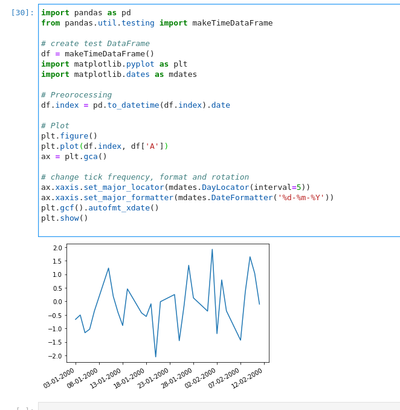Click the 'plt.figure()' code line
The height and width of the screenshot is (410, 400).
69,136
